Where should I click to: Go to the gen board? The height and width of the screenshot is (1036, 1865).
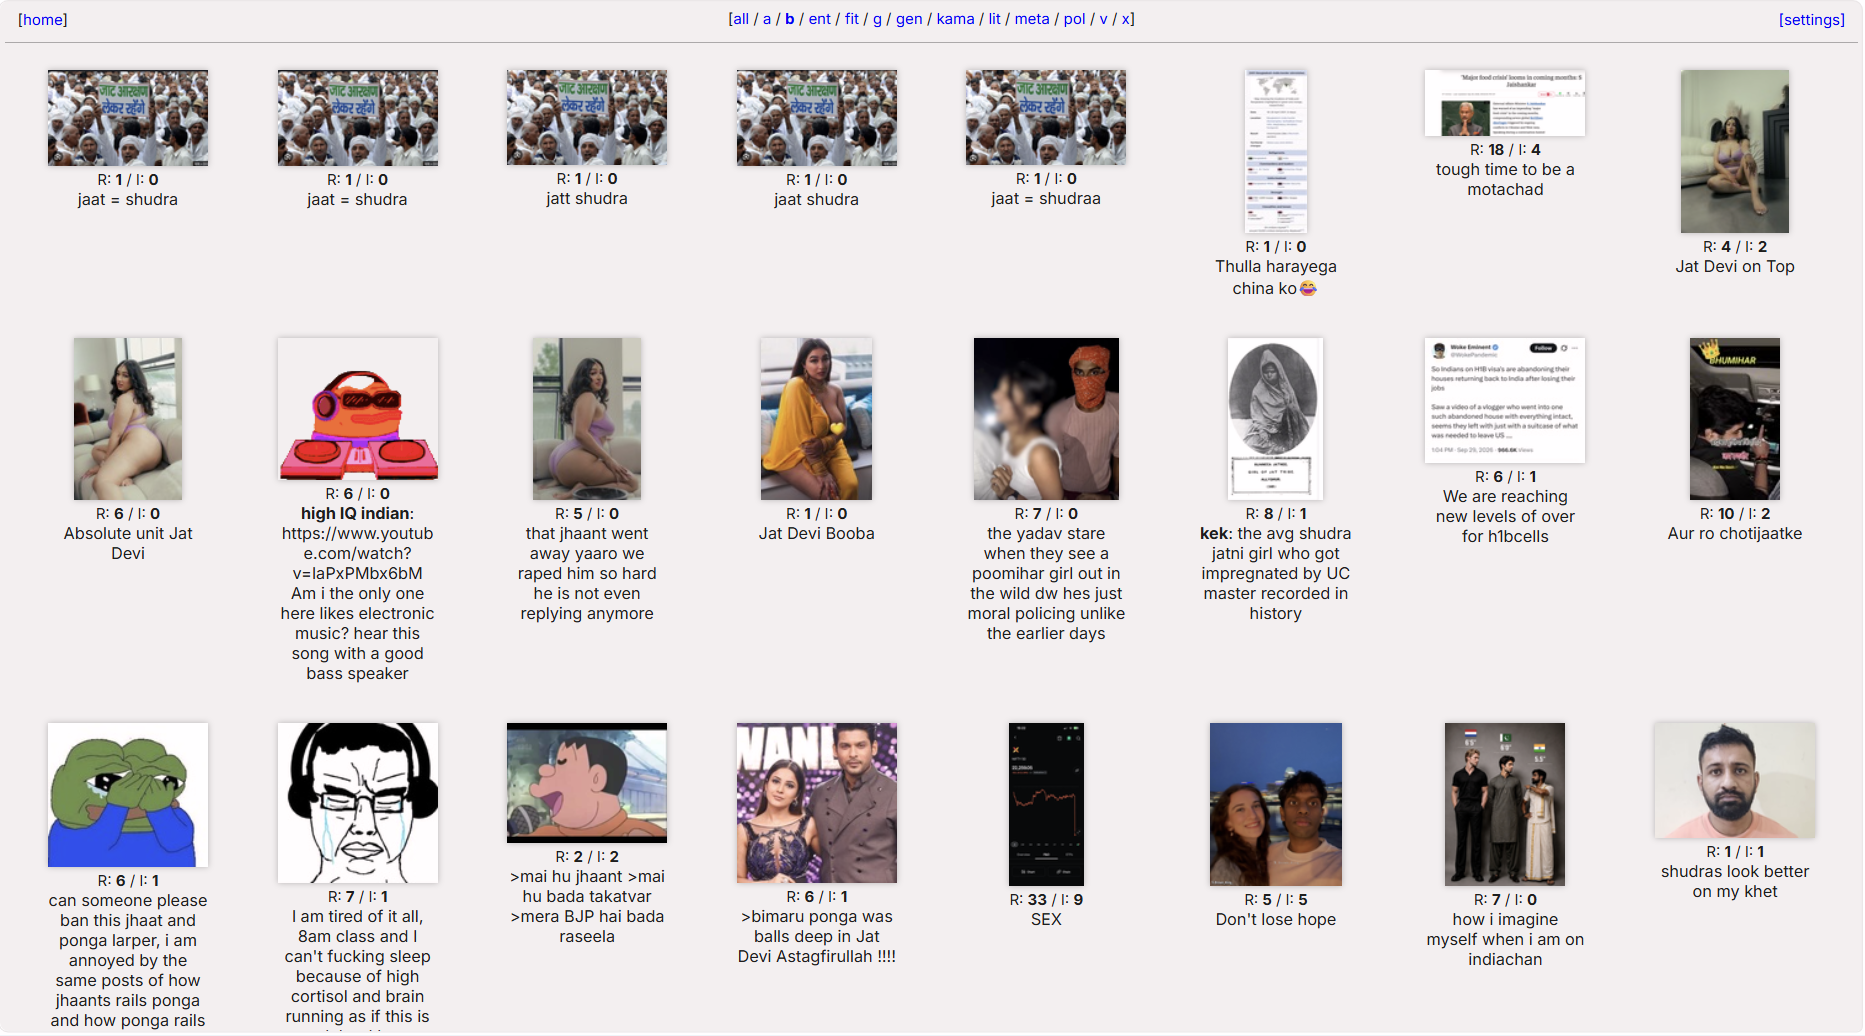(x=909, y=19)
